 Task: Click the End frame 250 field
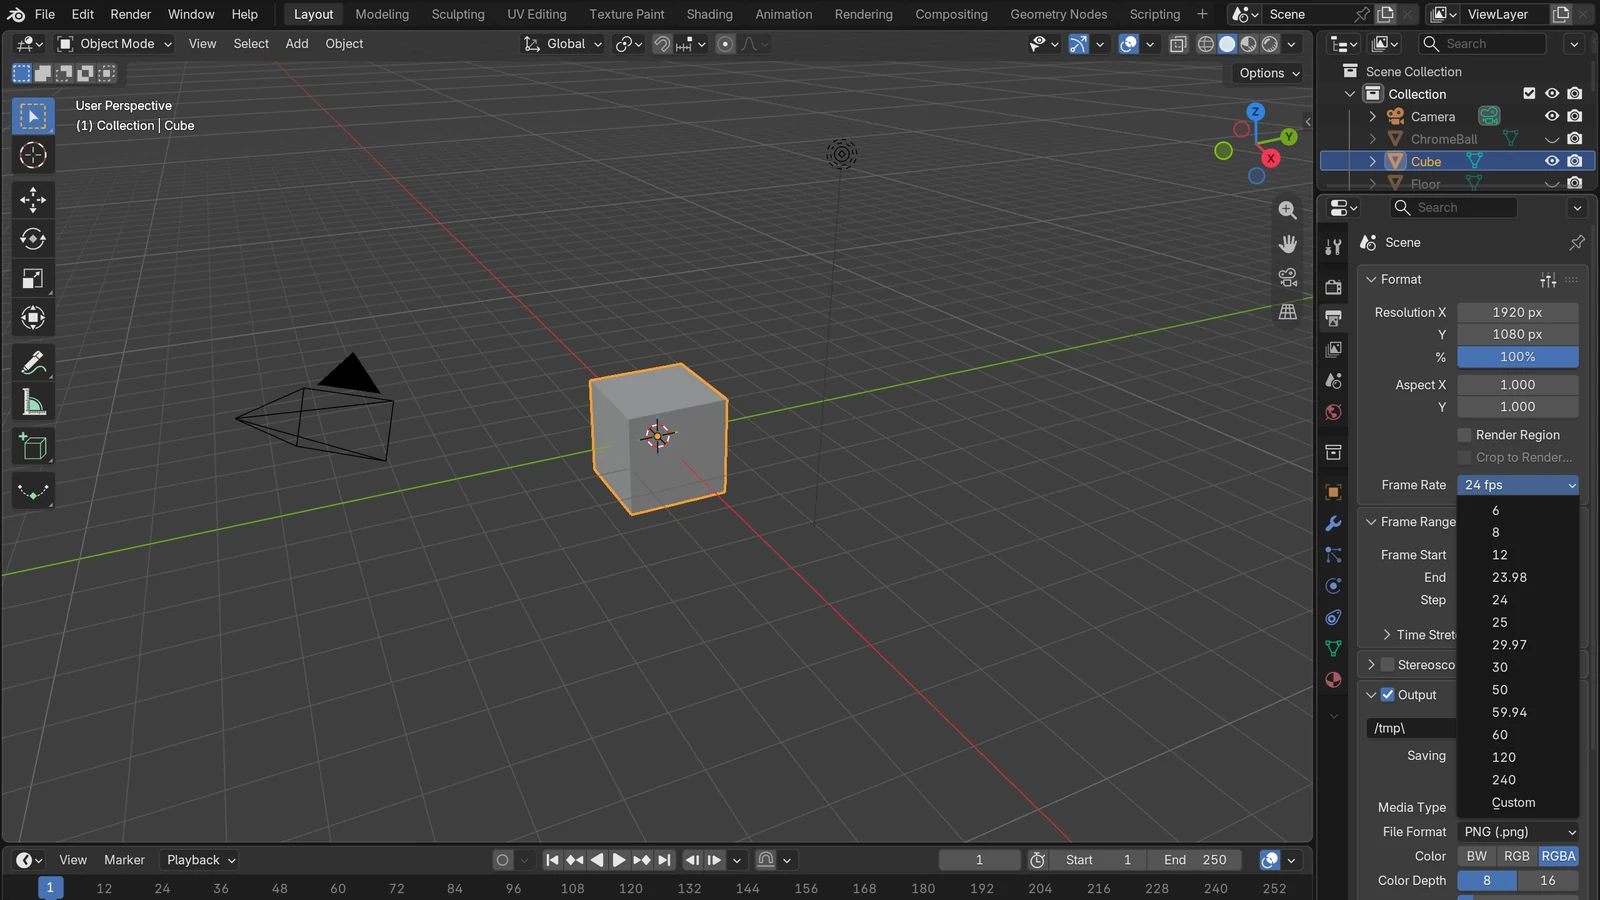point(1195,860)
